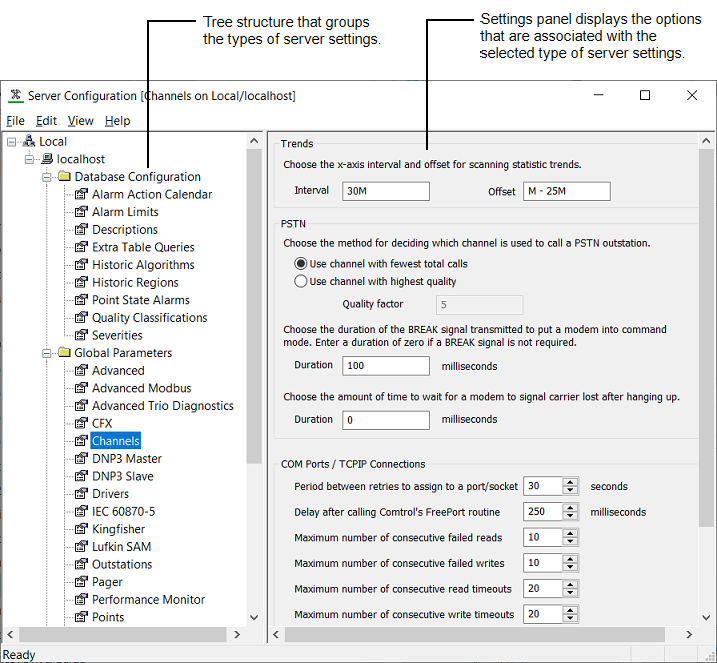Collapse the Global Parameters tree node
The width and height of the screenshot is (717, 663).
tap(47, 353)
